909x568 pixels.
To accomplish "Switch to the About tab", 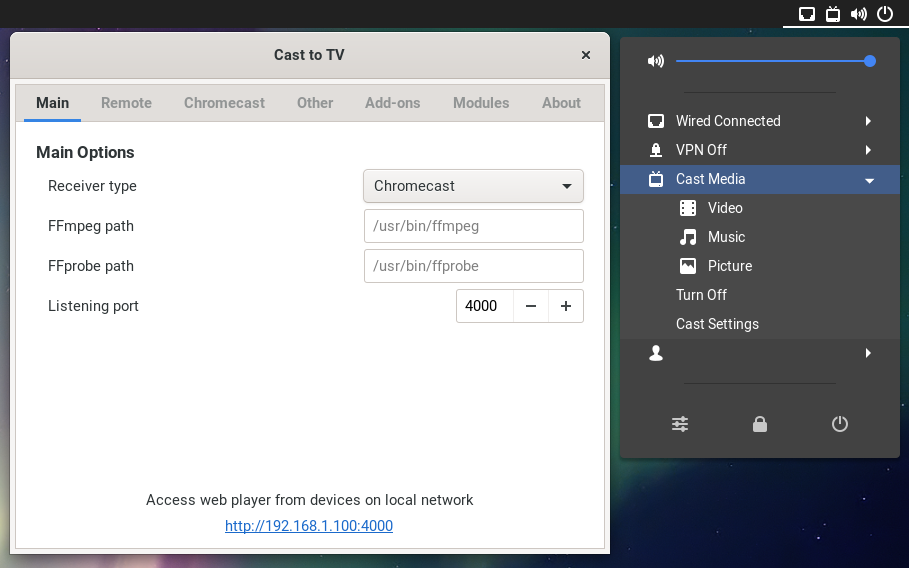I will point(561,103).
